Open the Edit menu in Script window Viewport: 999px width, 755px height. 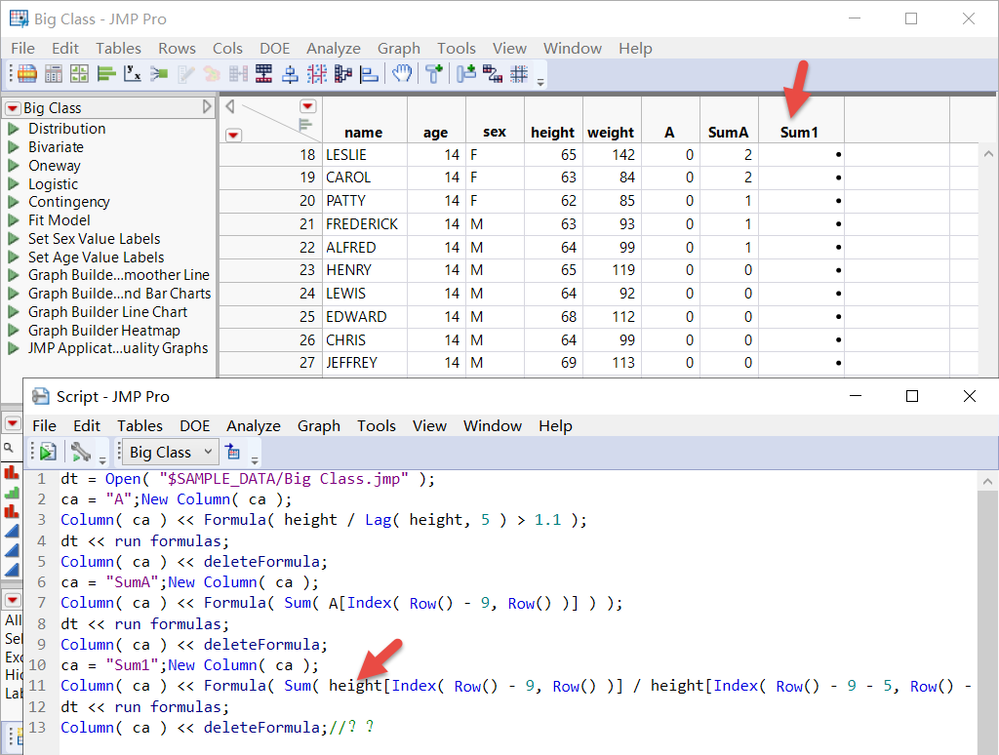(x=87, y=426)
